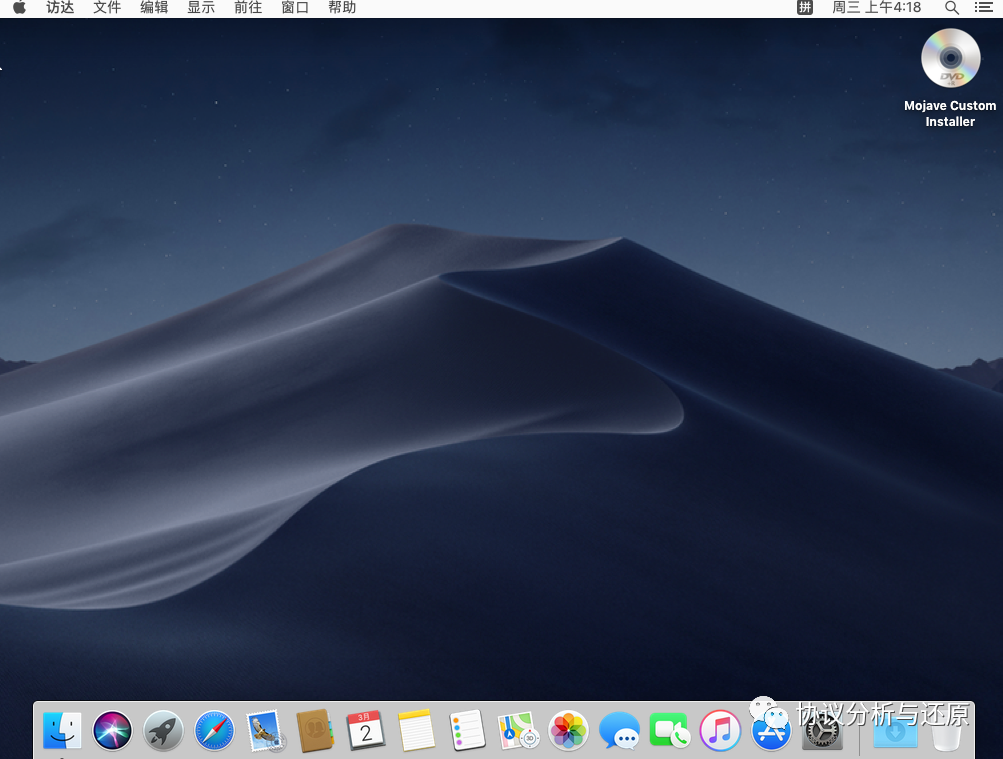Viewport: 1003px width, 759px height.
Task: Open the 窗口 menu
Action: coord(295,8)
